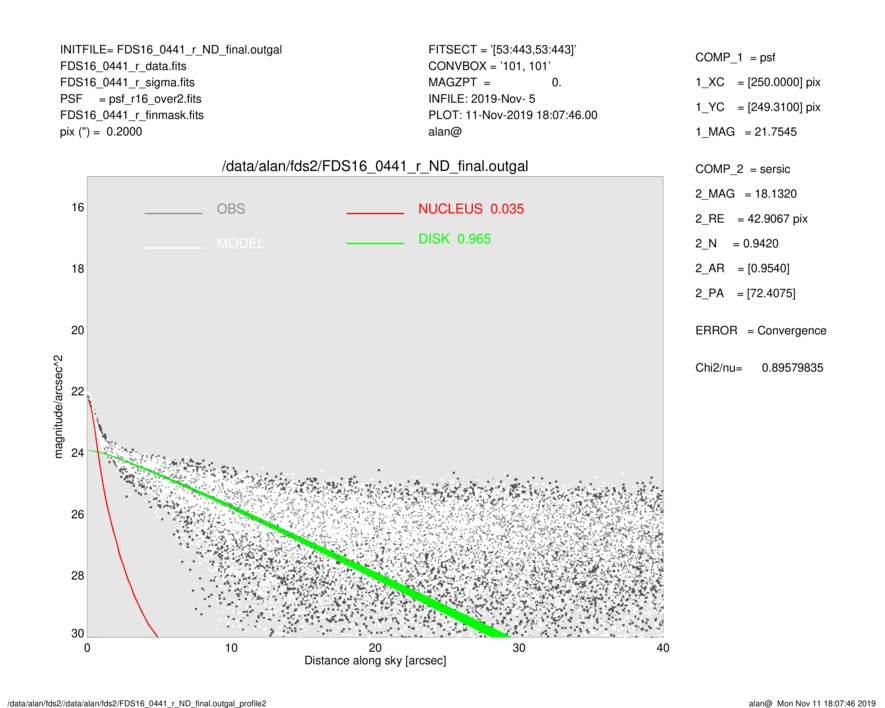Image resolution: width=885 pixels, height=708 pixels.
Task: Click the y-axis label magnitude/arcsec^2
Action: pyautogui.click(x=58, y=407)
